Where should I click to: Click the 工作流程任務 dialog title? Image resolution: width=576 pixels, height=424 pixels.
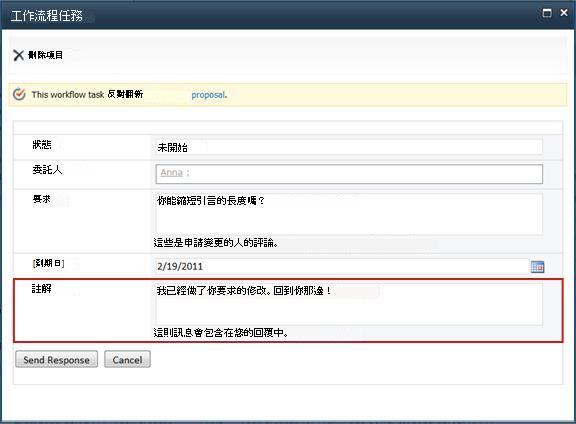tap(47, 15)
